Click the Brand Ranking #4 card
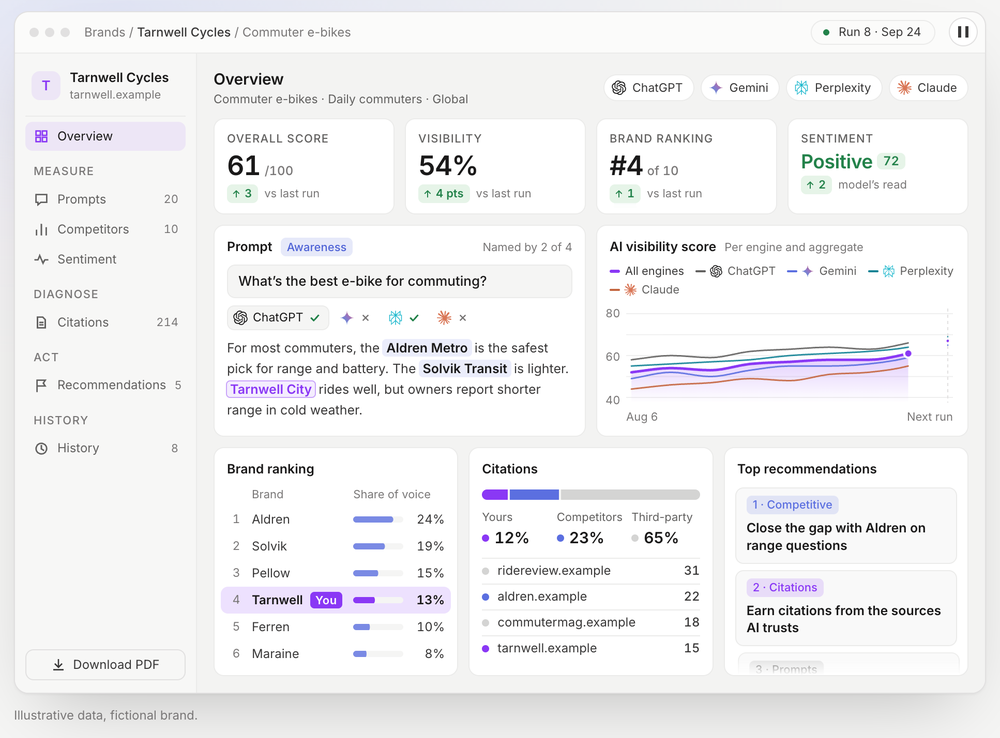Screen dimensions: 1000x738 [x=686, y=166]
